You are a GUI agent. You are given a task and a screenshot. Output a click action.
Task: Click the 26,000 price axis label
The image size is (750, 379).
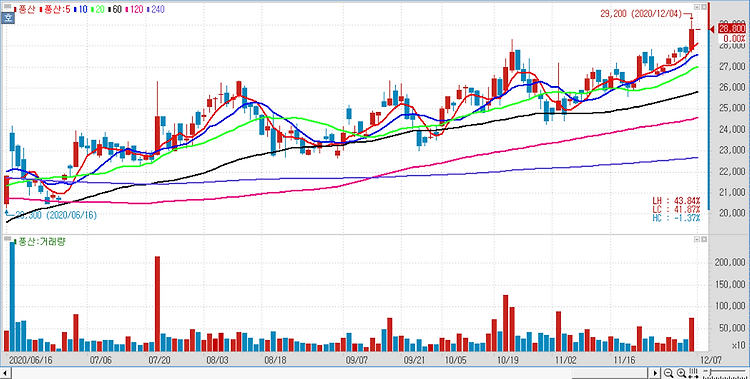(x=732, y=88)
